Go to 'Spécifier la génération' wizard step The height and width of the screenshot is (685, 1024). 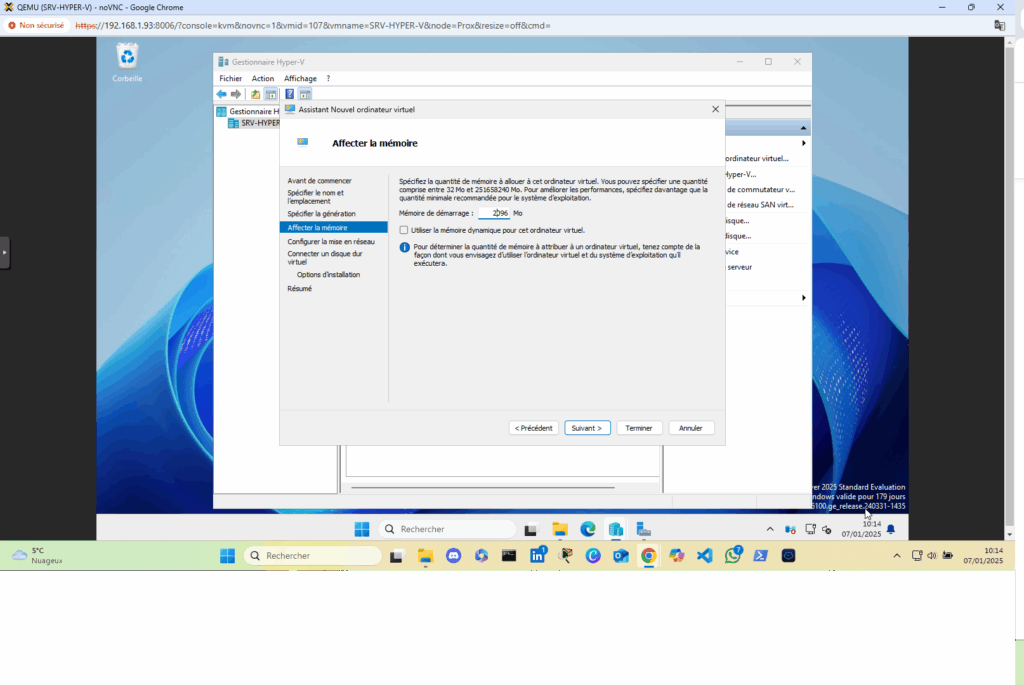click(x=321, y=214)
